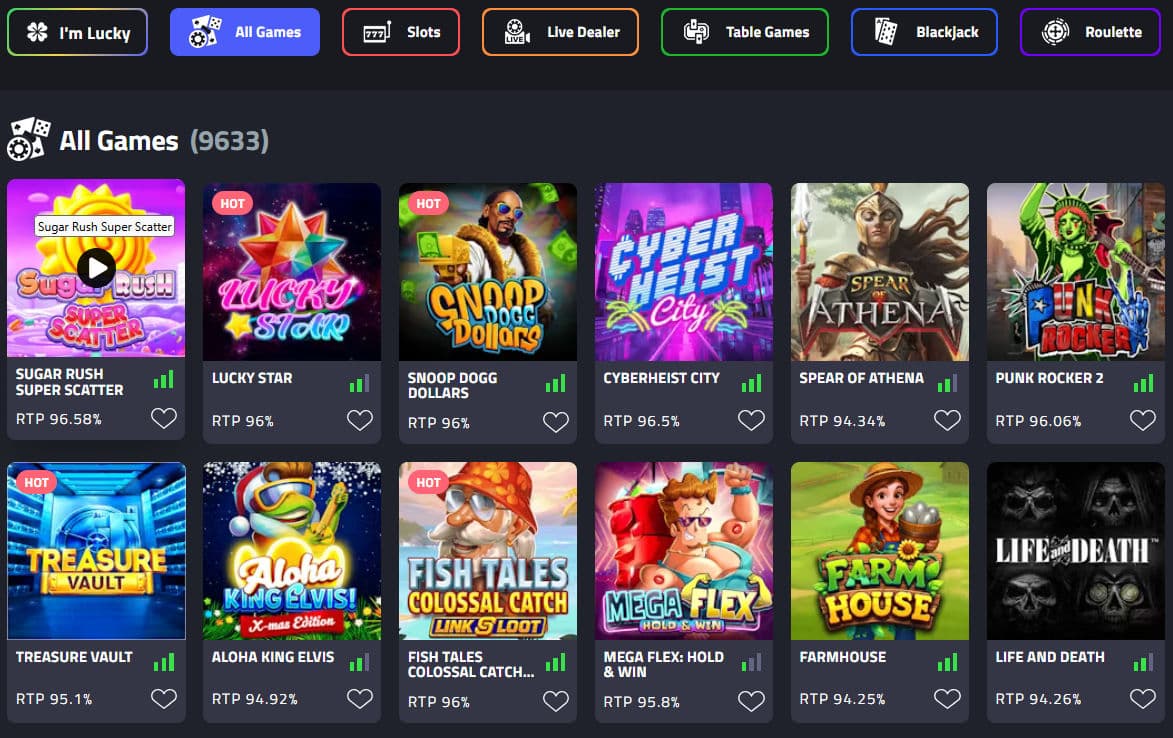Image resolution: width=1173 pixels, height=738 pixels.
Task: Click the All Games dice heading icon
Action: [28, 140]
